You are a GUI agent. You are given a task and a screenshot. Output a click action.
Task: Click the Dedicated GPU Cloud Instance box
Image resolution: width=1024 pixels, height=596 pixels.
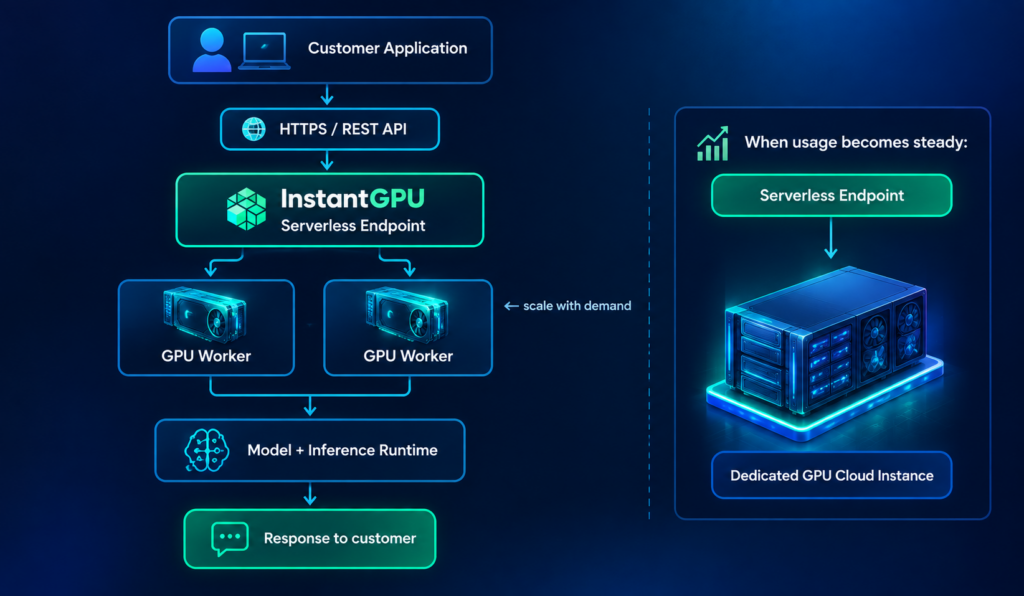coord(831,475)
